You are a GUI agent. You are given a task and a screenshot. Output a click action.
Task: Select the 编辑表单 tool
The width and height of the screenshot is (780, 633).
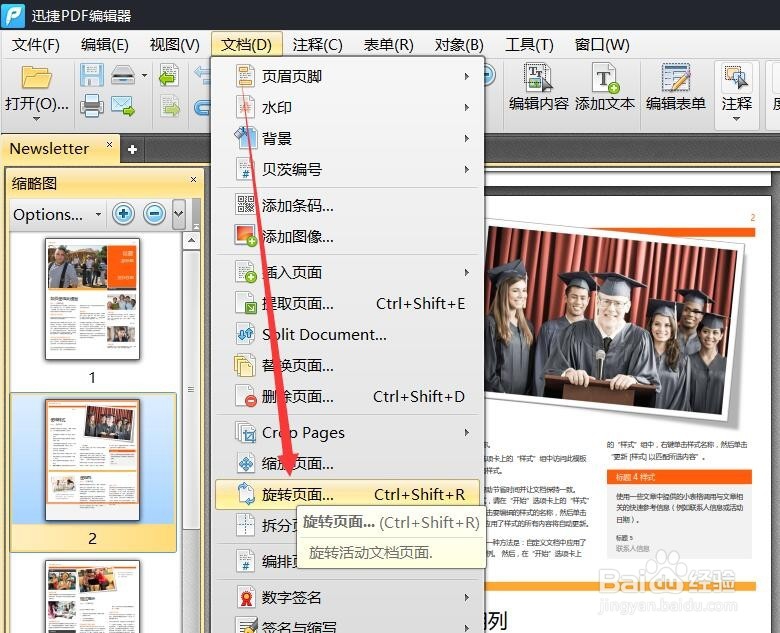(x=676, y=87)
